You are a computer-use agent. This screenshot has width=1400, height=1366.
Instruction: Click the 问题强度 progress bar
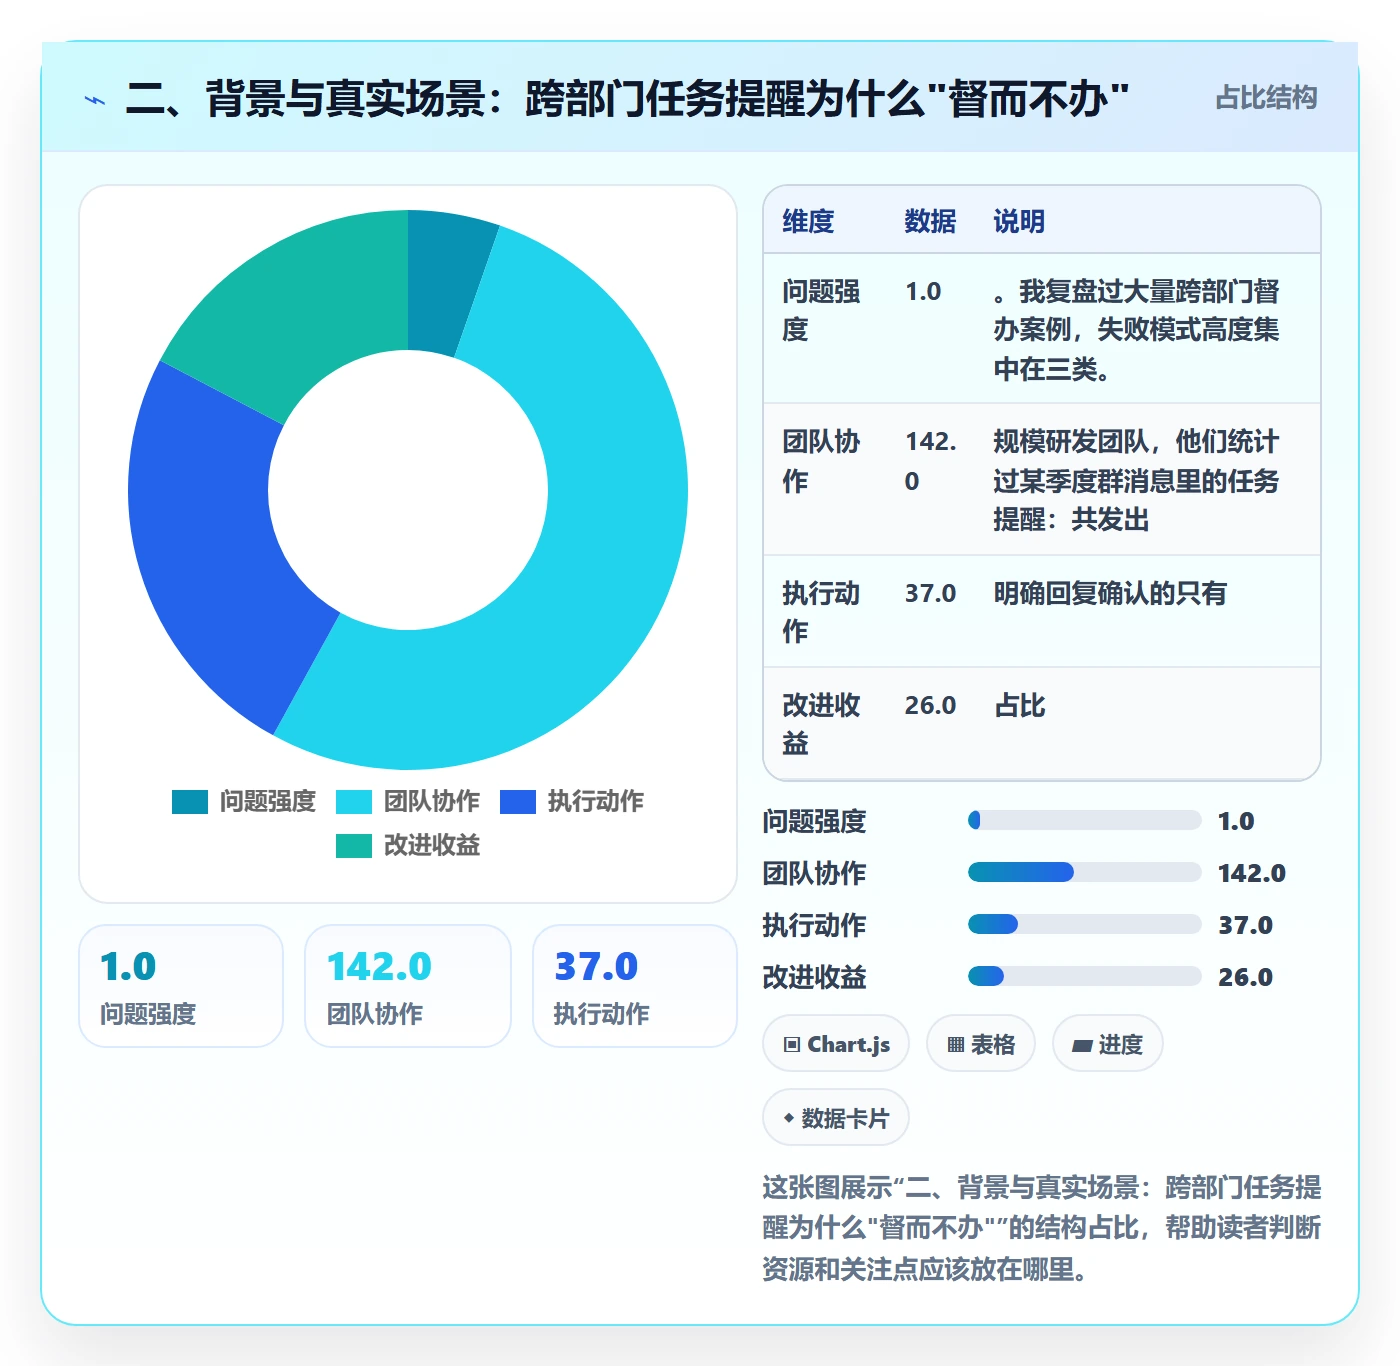1084,821
